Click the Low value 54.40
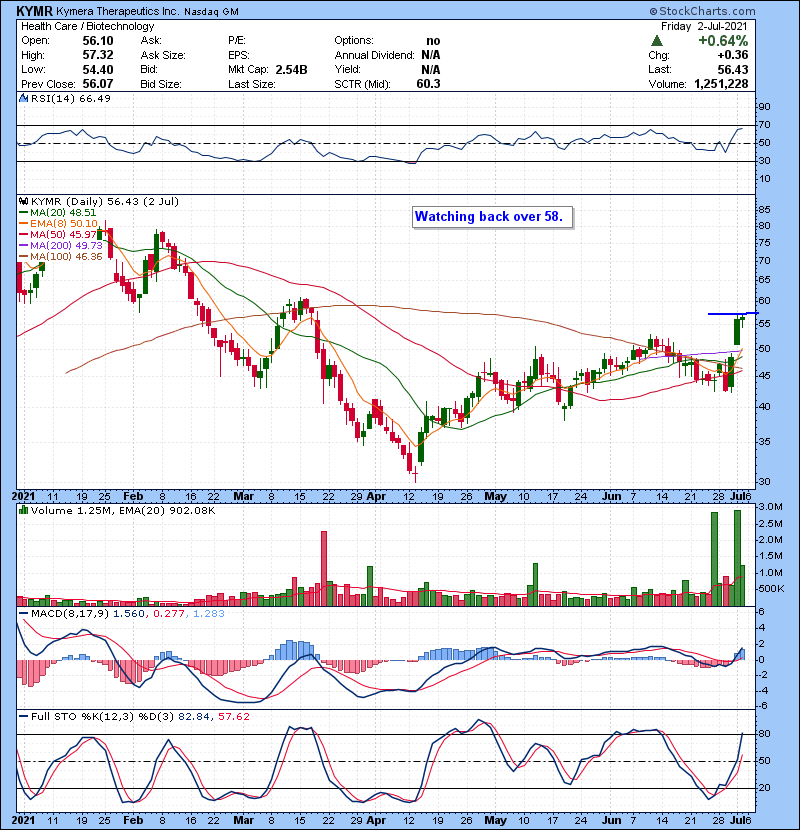The image size is (800, 830). point(98,69)
